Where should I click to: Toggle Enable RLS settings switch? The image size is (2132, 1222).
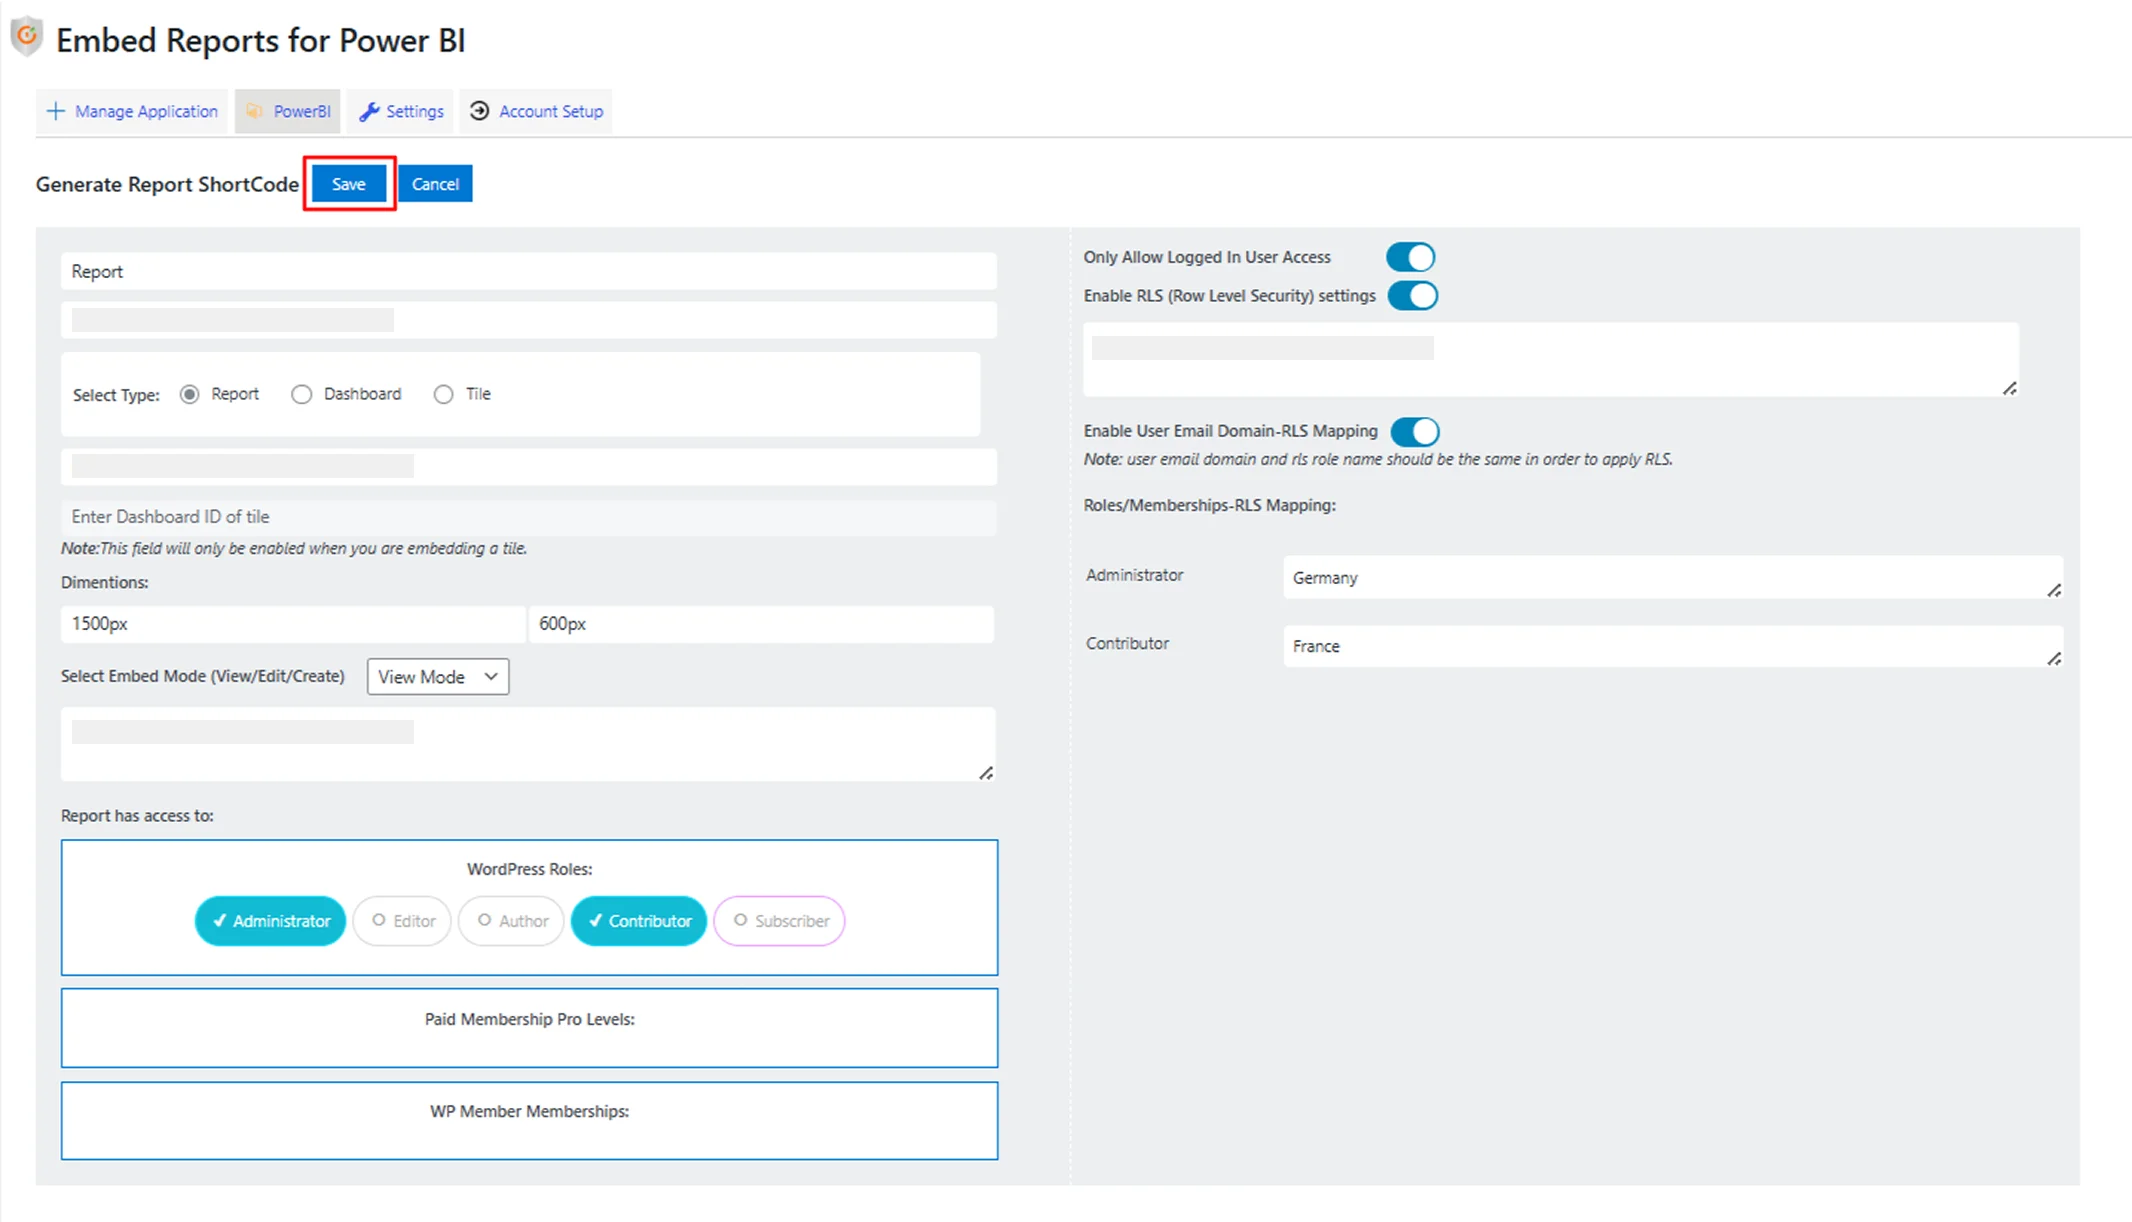click(1412, 296)
